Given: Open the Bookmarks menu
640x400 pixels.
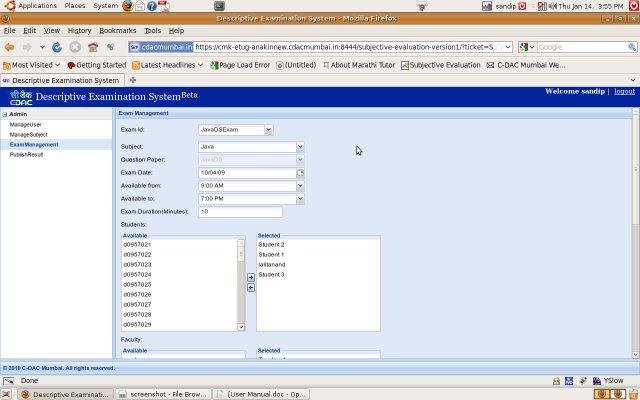Looking at the screenshot, I should 118,31.
